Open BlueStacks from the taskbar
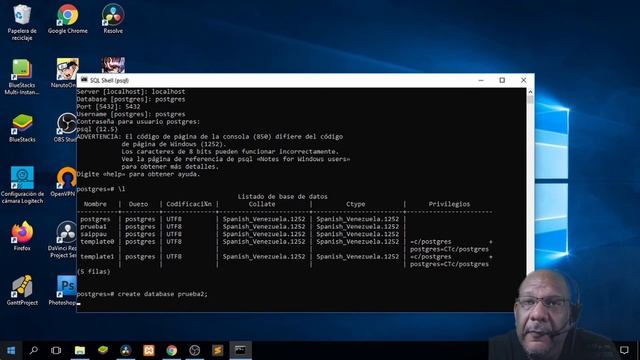Image resolution: width=640 pixels, height=360 pixels. pyautogui.click(x=103, y=350)
